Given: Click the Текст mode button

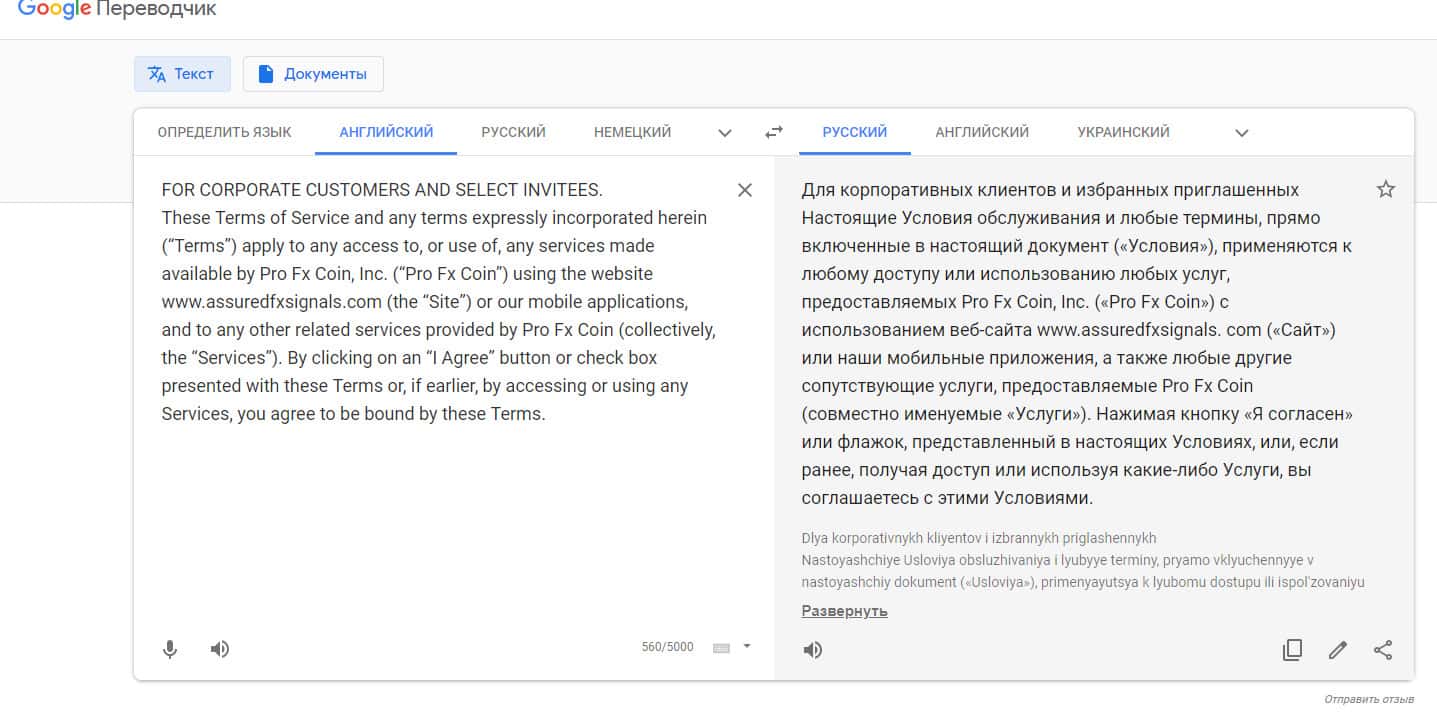Looking at the screenshot, I should point(182,74).
